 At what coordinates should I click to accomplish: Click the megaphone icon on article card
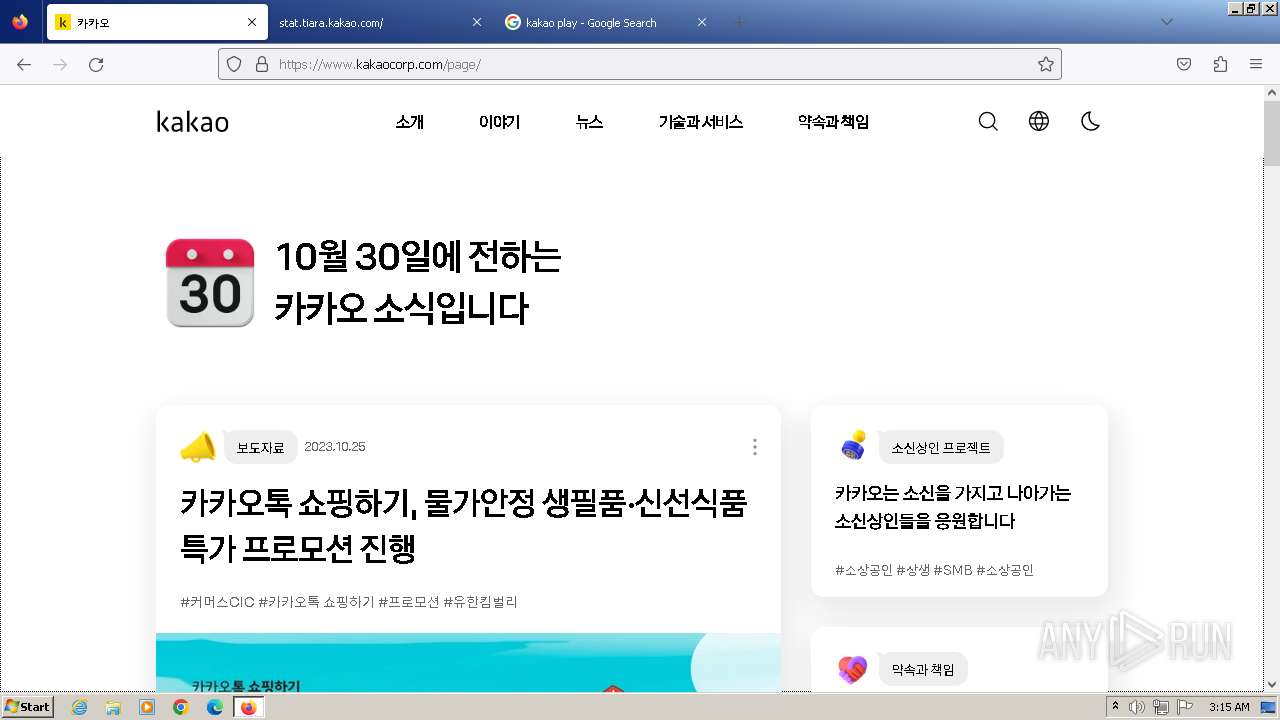[198, 447]
